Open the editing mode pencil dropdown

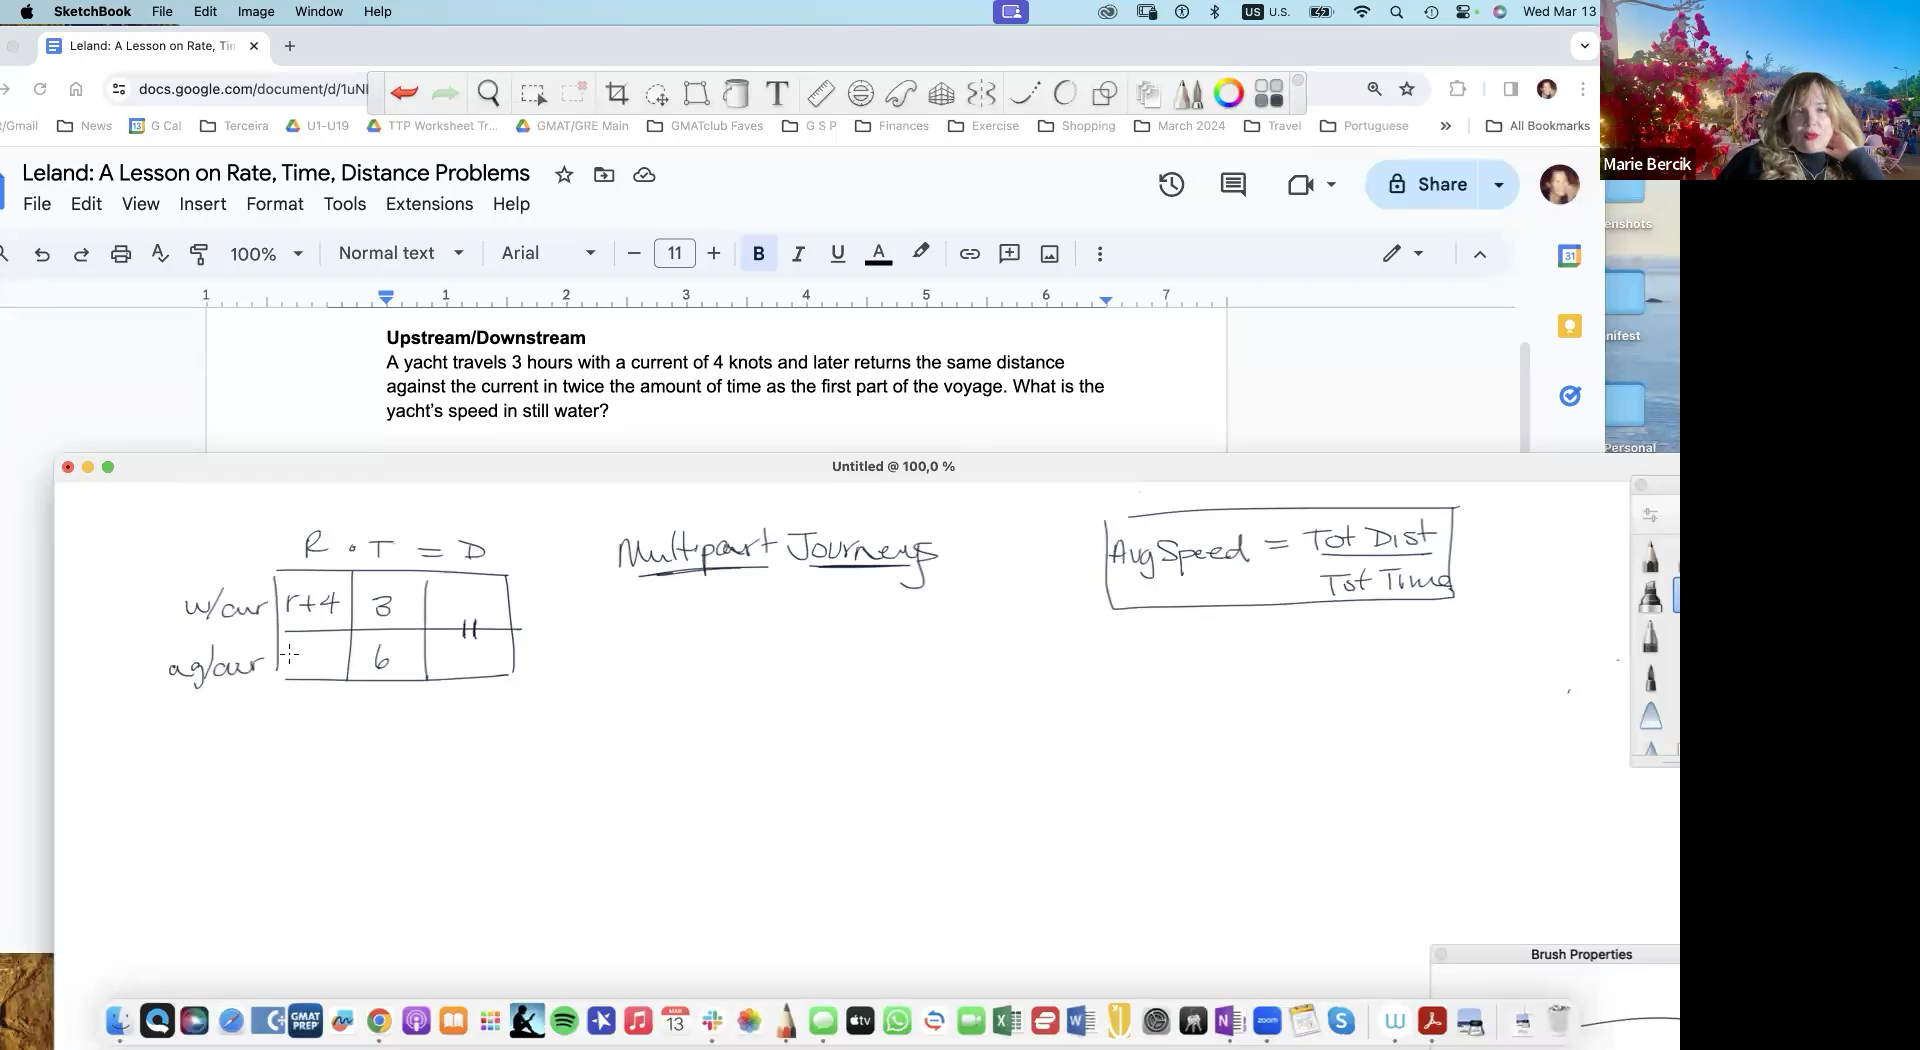click(x=1403, y=253)
